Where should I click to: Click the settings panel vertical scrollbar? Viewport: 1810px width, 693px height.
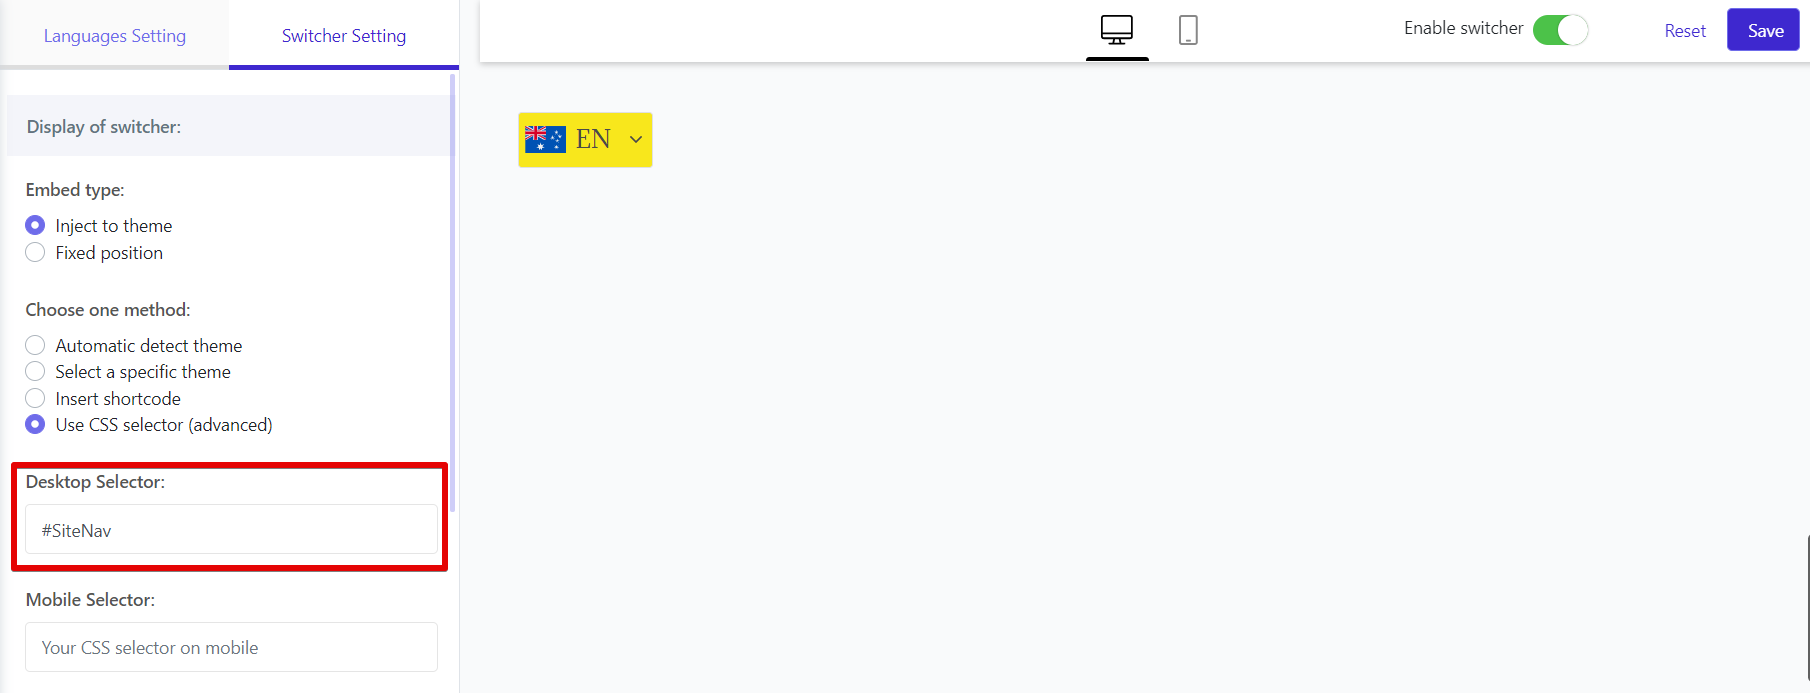point(453,292)
